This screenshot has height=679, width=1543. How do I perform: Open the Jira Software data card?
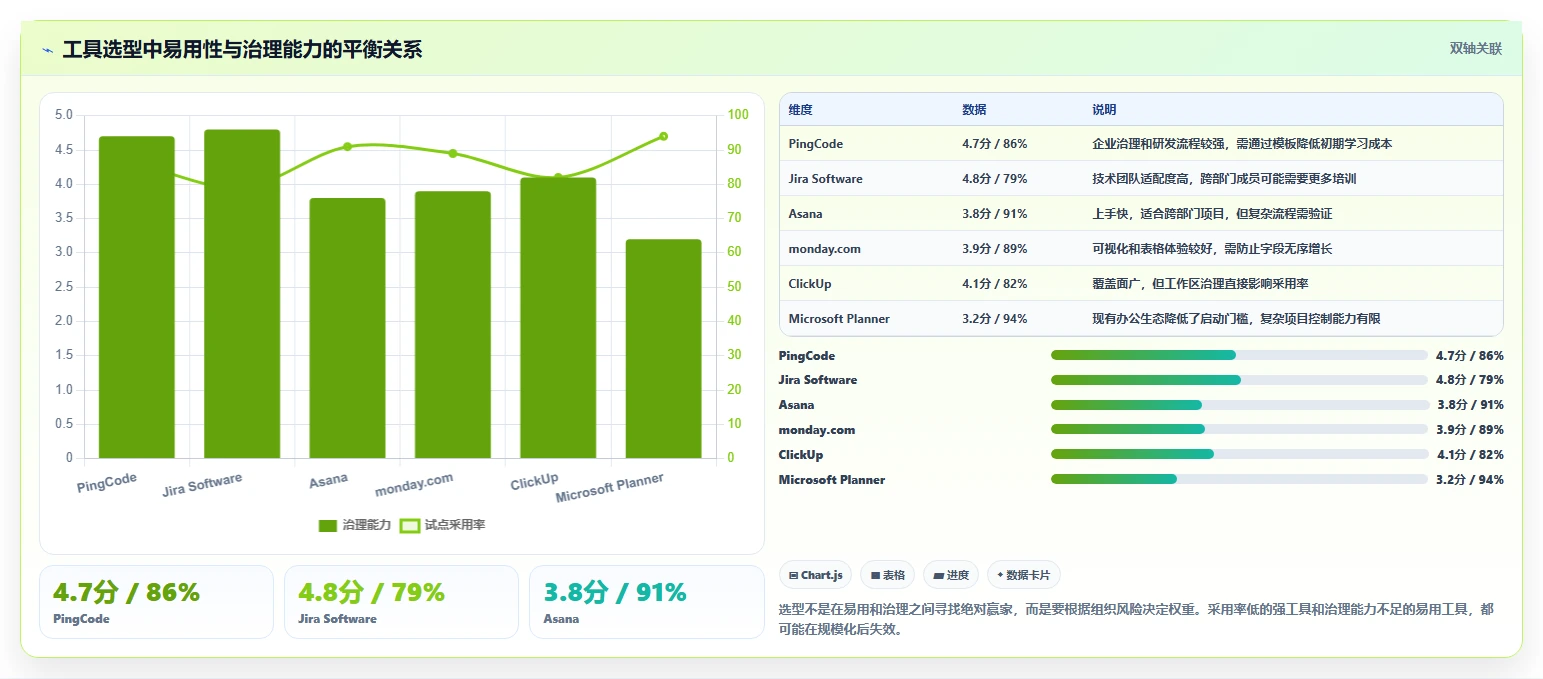click(x=401, y=602)
